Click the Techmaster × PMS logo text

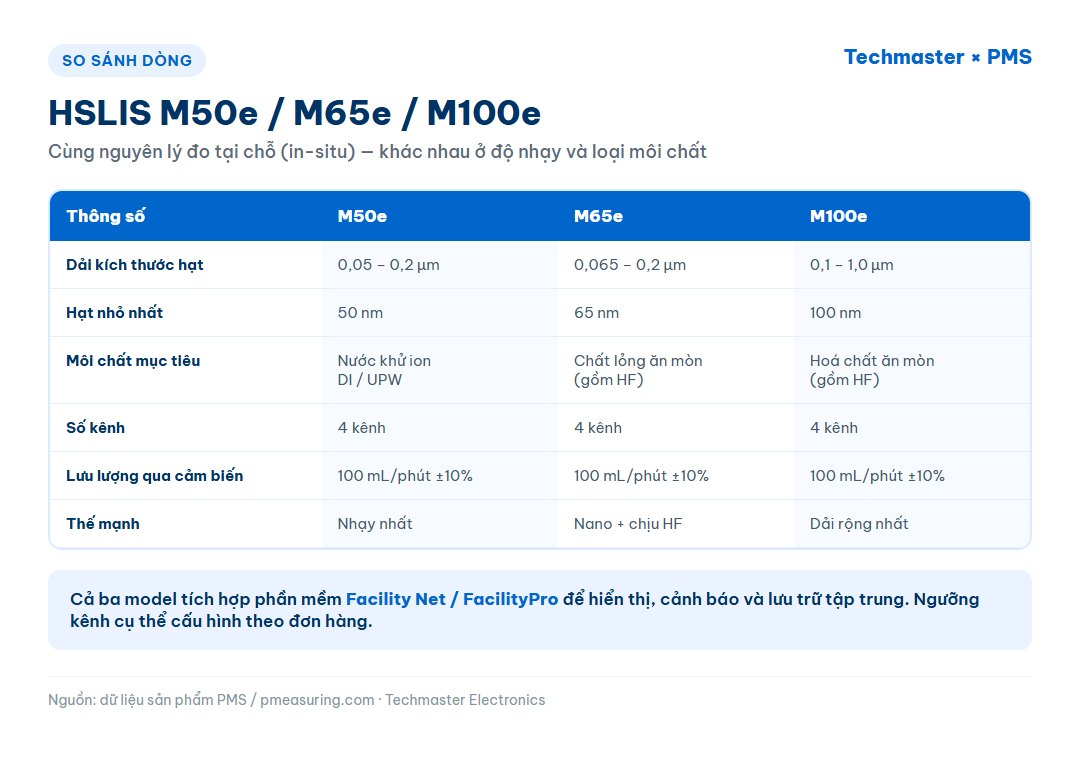pyautogui.click(x=937, y=57)
